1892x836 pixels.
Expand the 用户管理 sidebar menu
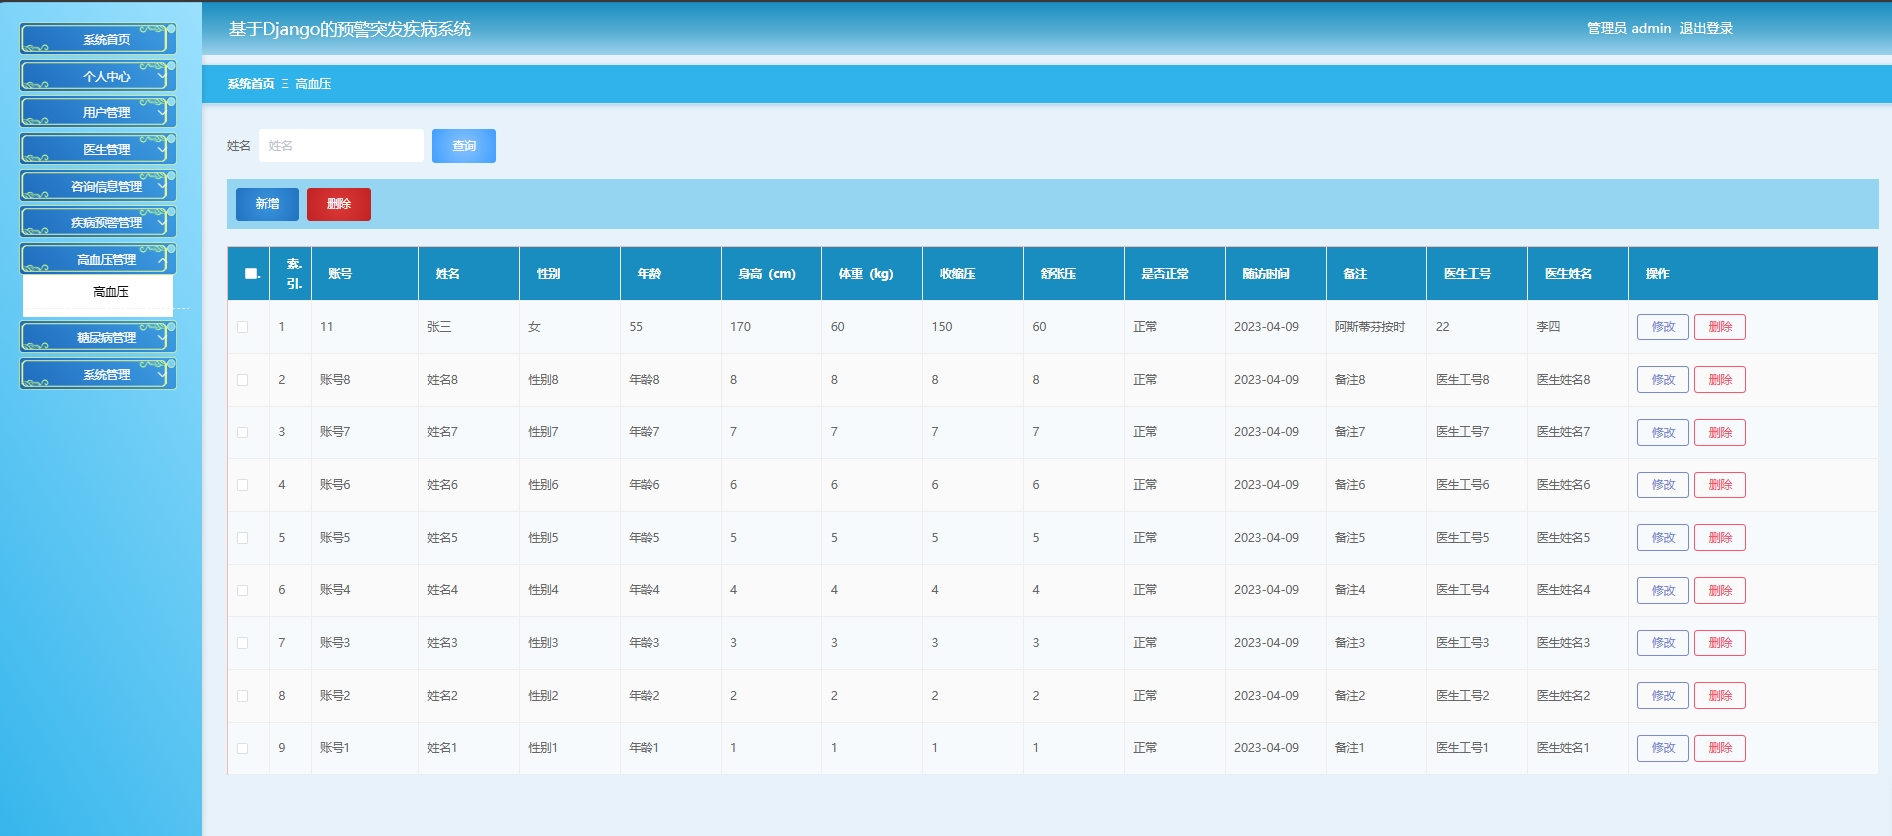98,112
